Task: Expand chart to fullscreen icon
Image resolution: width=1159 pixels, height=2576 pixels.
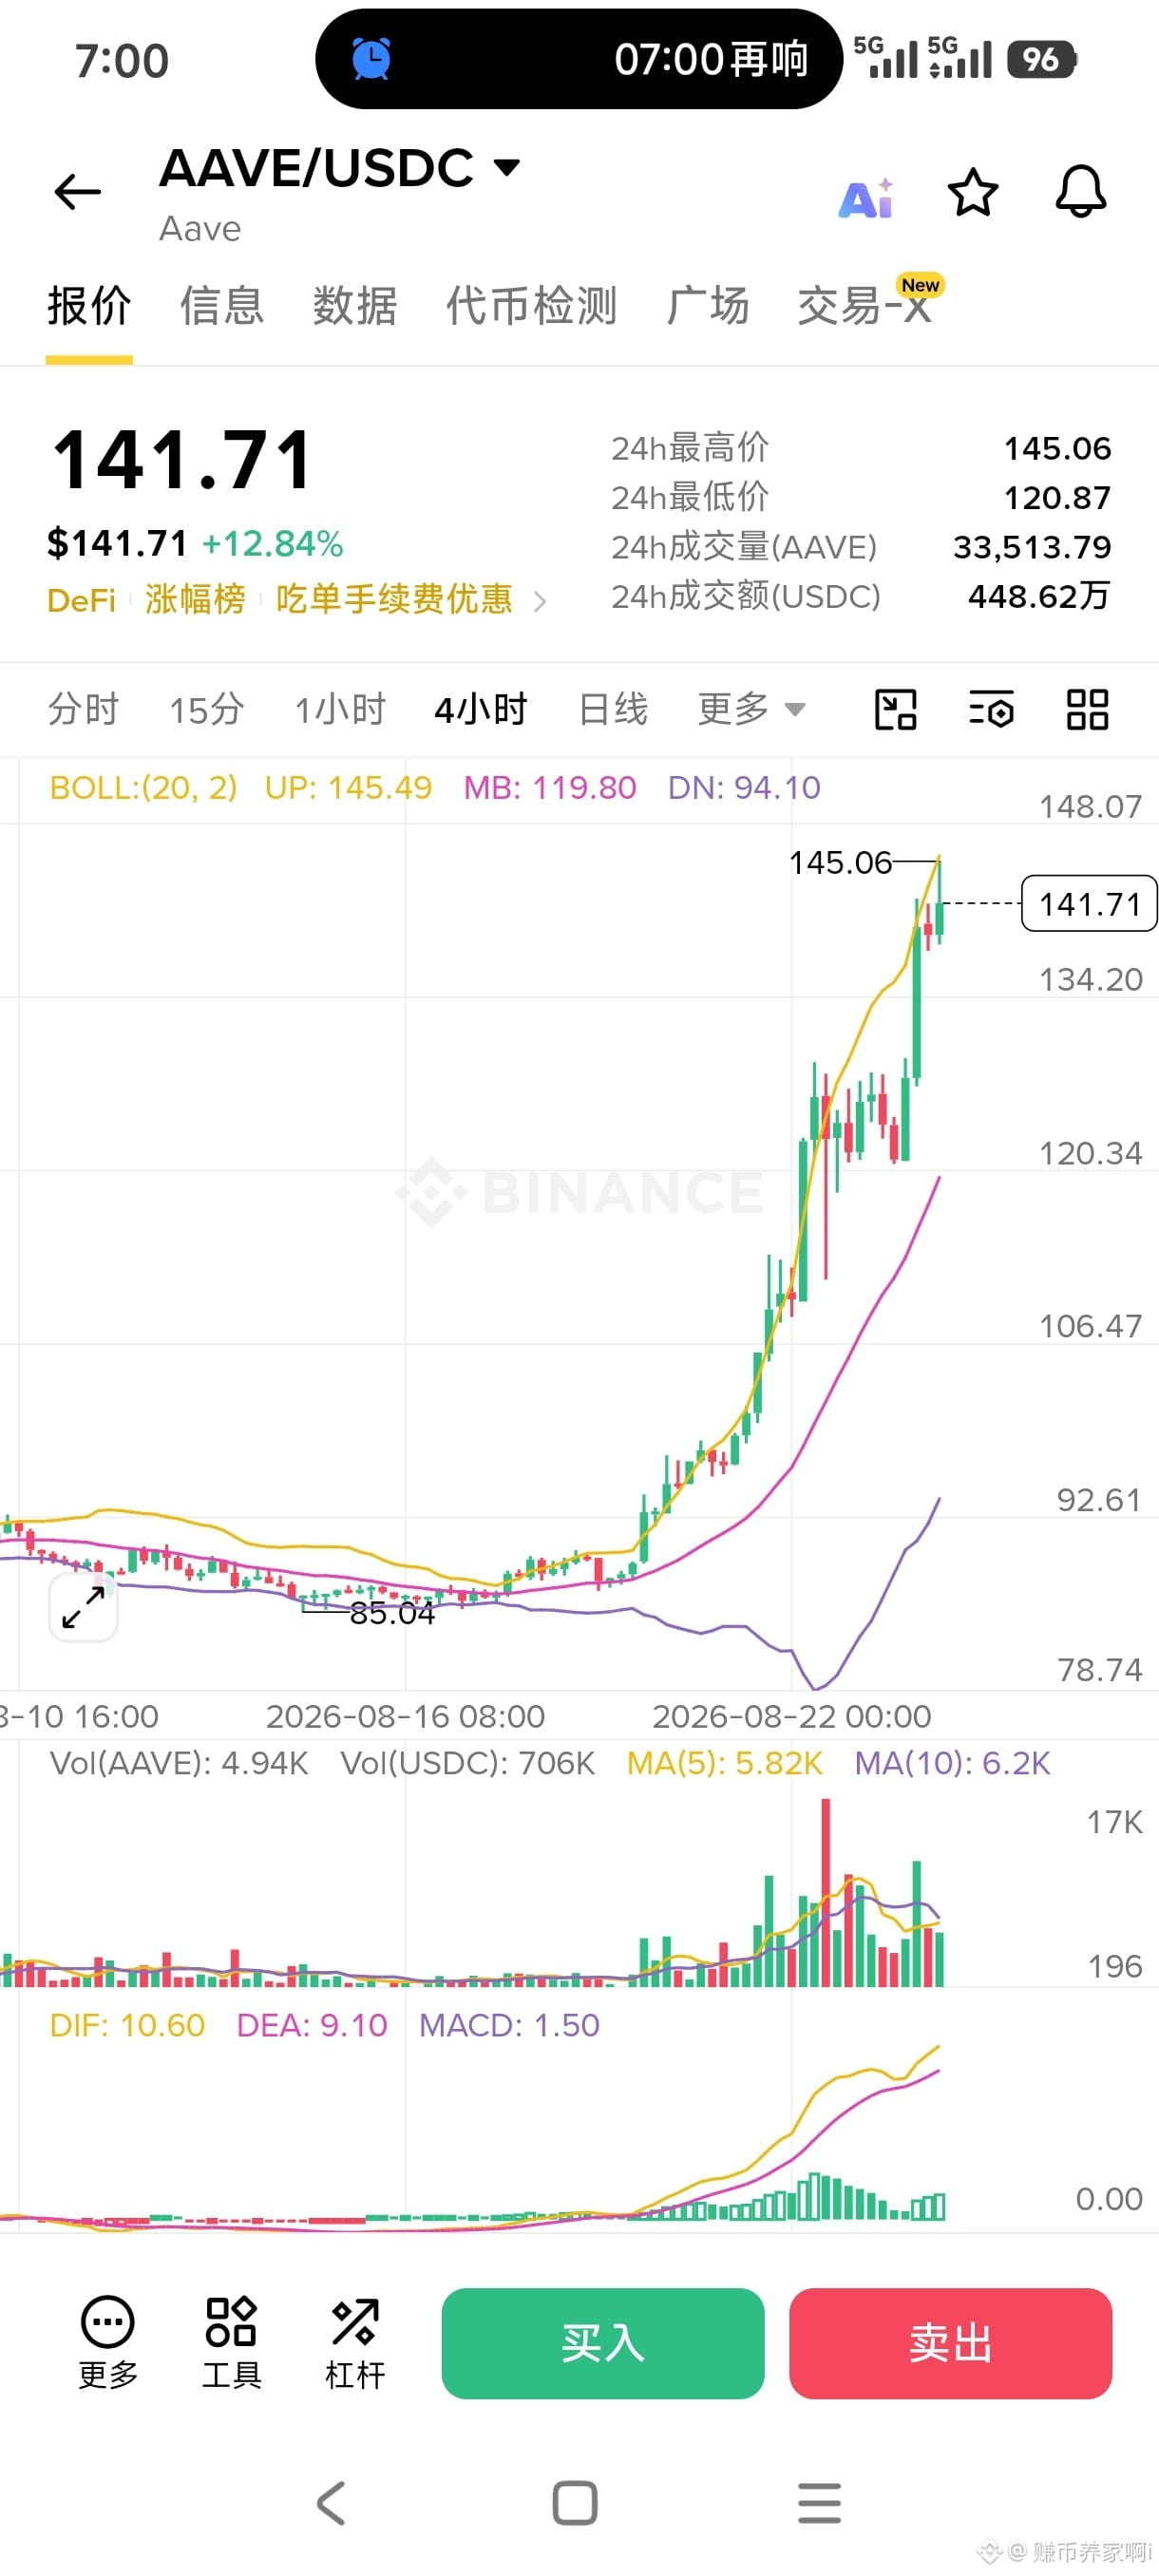Action: (83, 1607)
